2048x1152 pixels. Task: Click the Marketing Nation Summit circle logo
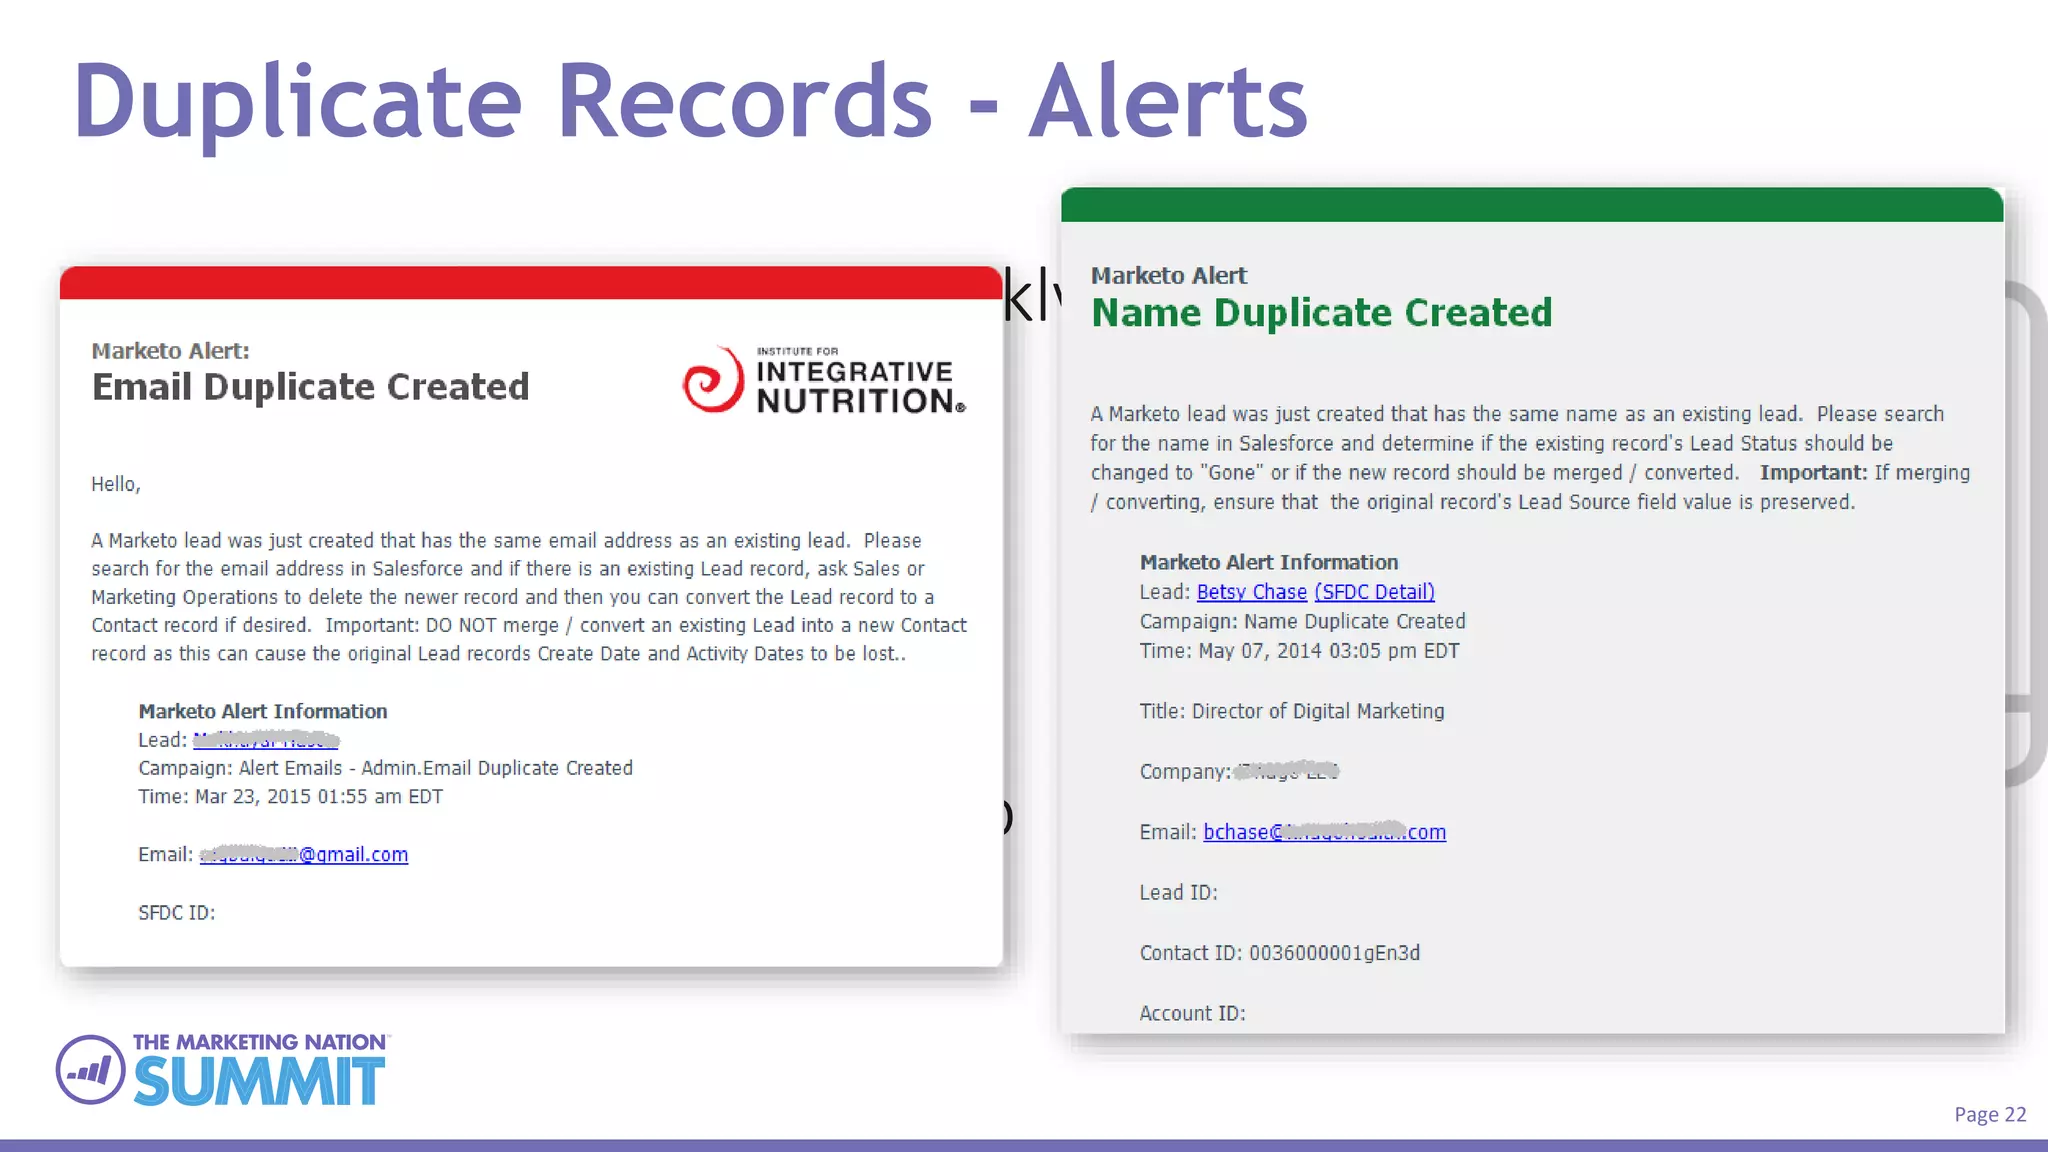(91, 1070)
